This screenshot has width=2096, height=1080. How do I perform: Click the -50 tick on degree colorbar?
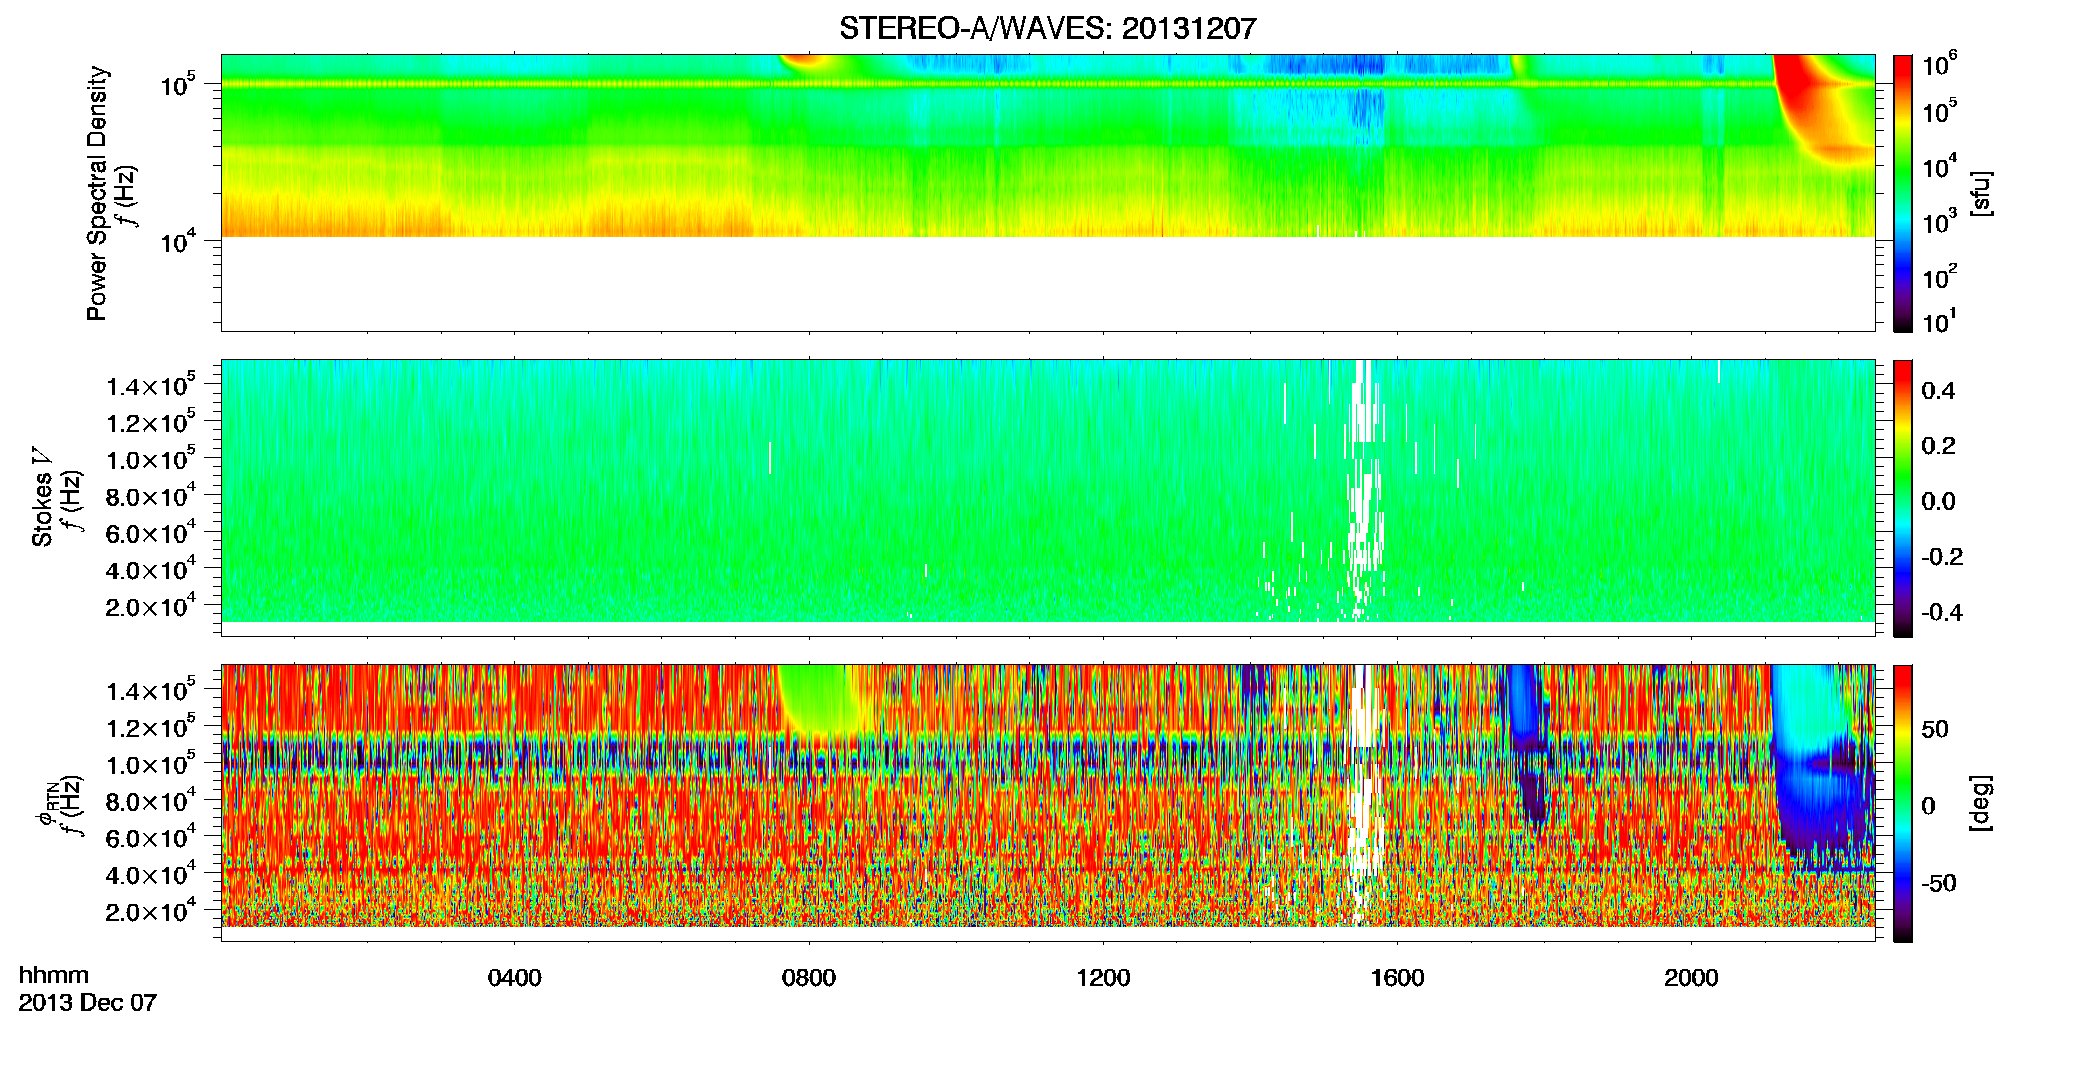coord(1938,883)
